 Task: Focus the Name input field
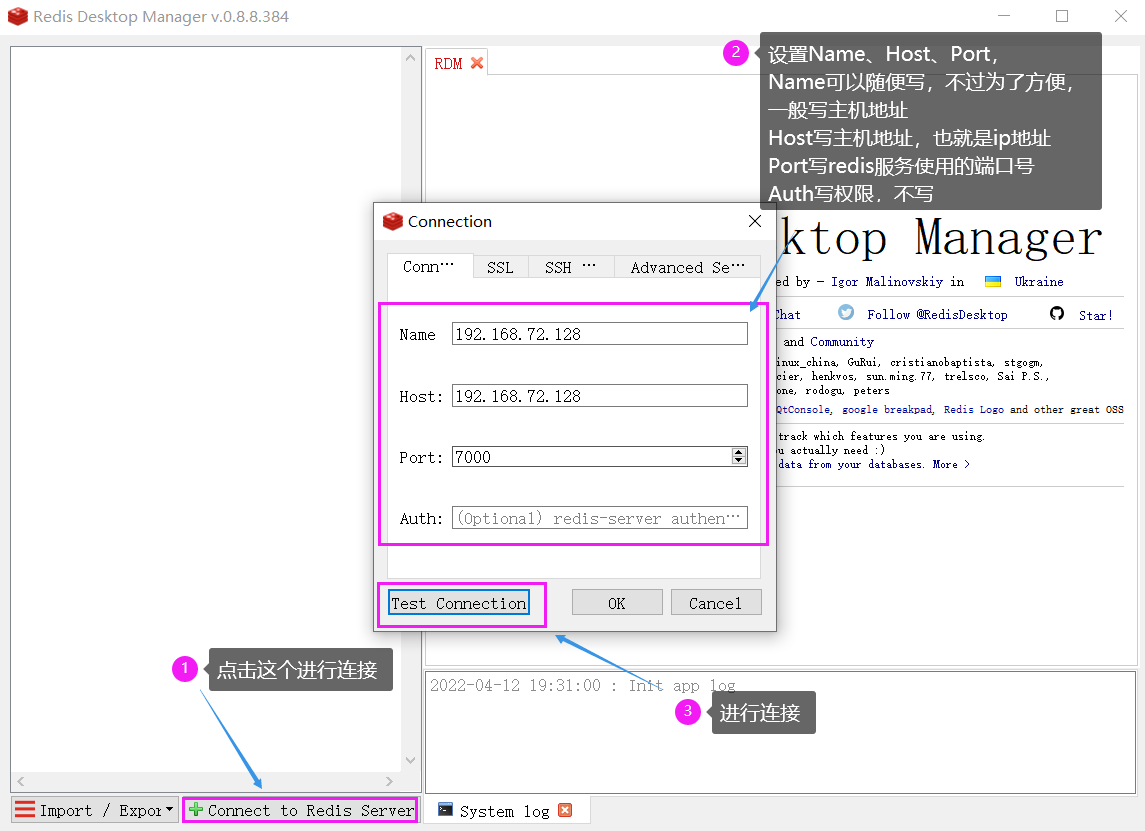point(600,334)
